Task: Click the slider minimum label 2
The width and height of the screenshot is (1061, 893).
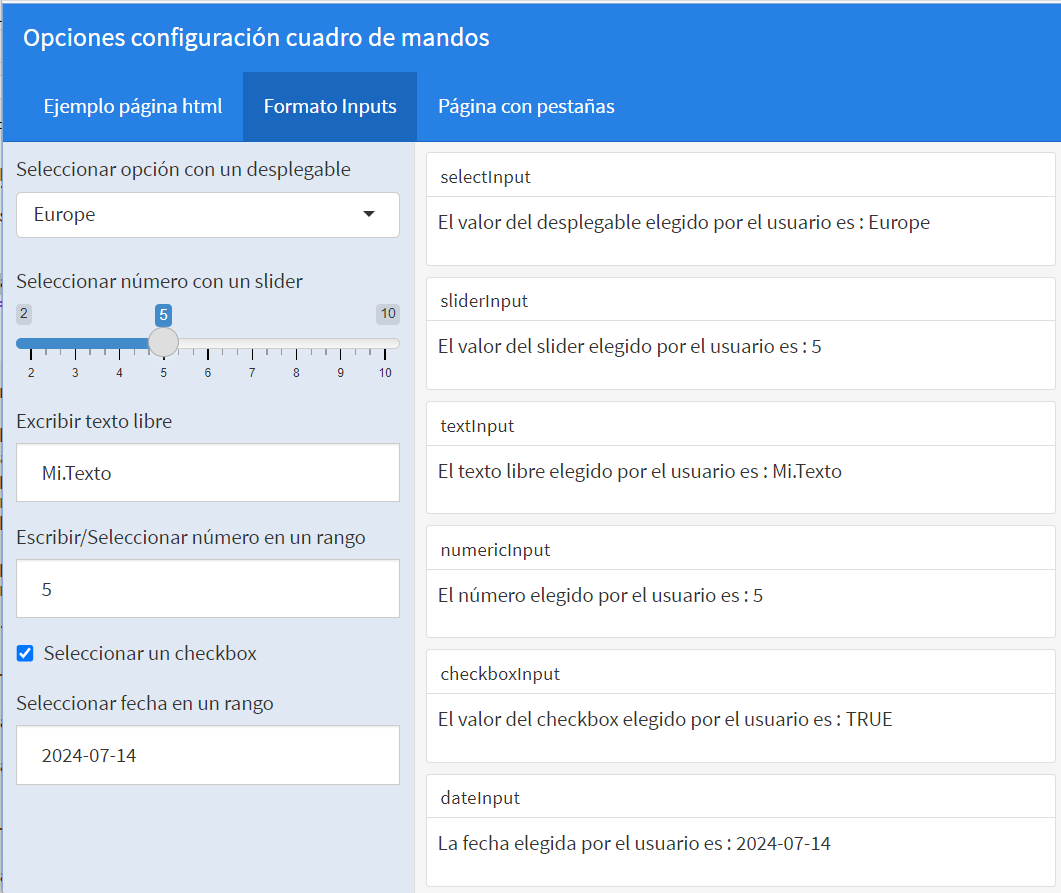Action: (x=24, y=314)
